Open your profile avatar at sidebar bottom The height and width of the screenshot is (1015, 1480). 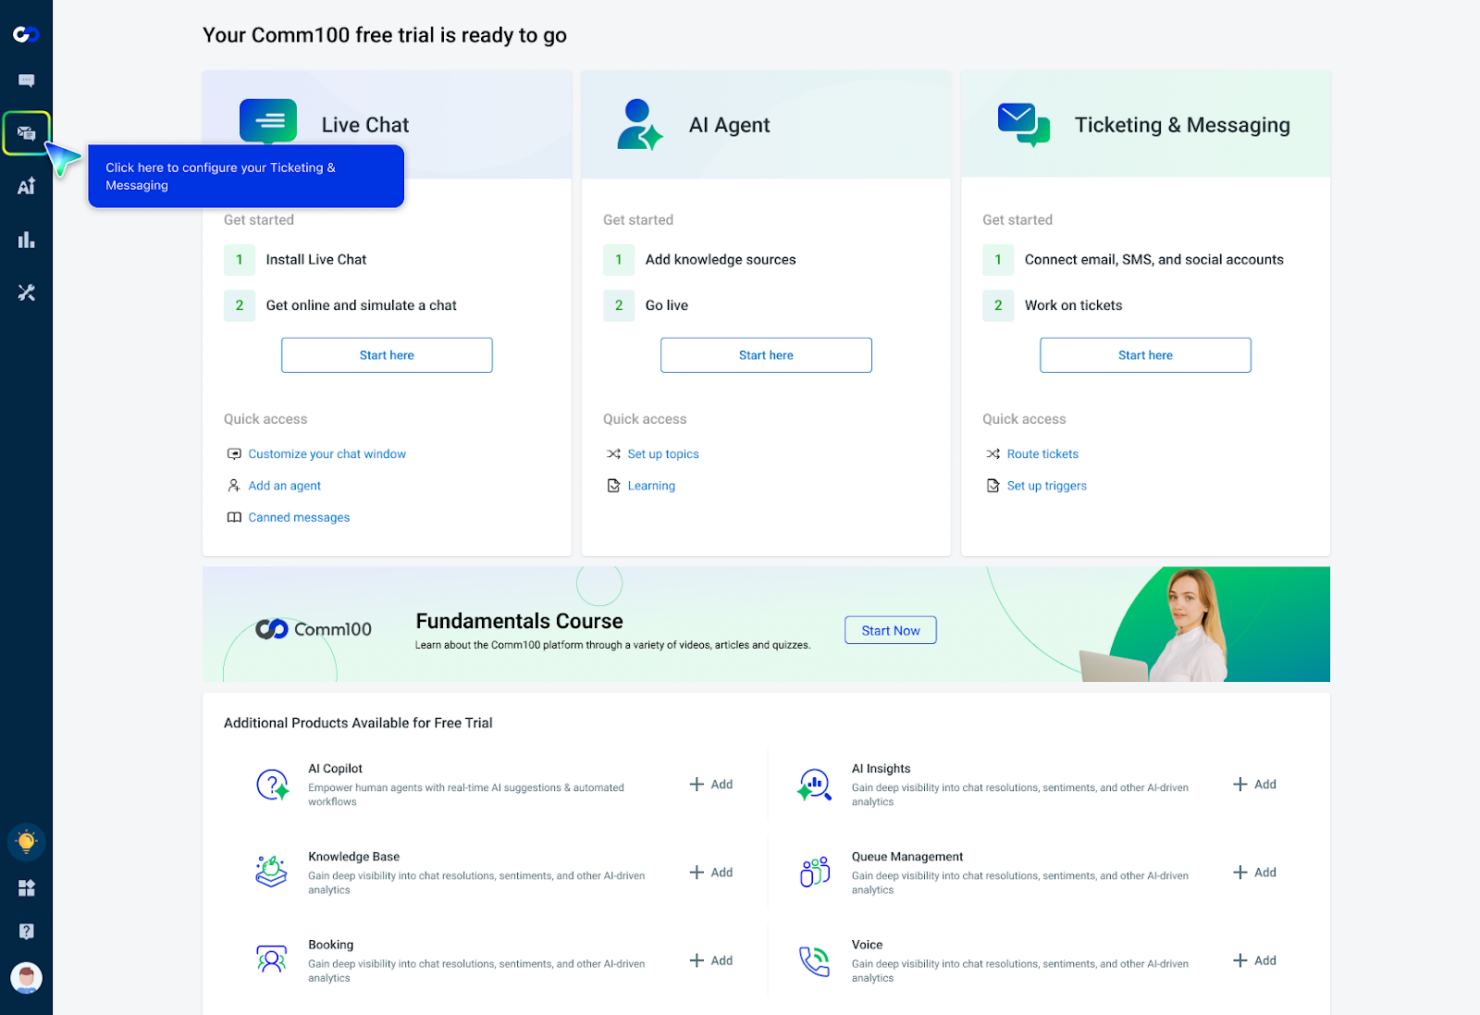[x=27, y=978]
